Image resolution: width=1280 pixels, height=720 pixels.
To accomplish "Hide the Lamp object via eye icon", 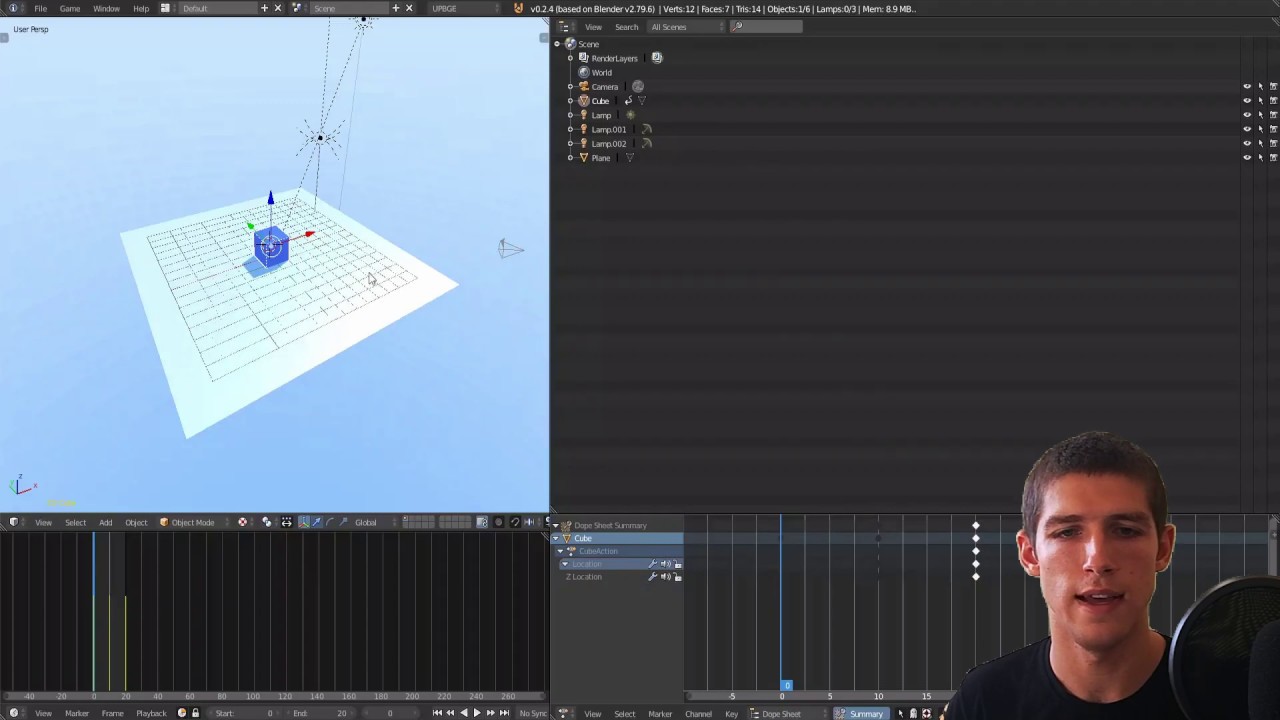I will tap(1247, 115).
